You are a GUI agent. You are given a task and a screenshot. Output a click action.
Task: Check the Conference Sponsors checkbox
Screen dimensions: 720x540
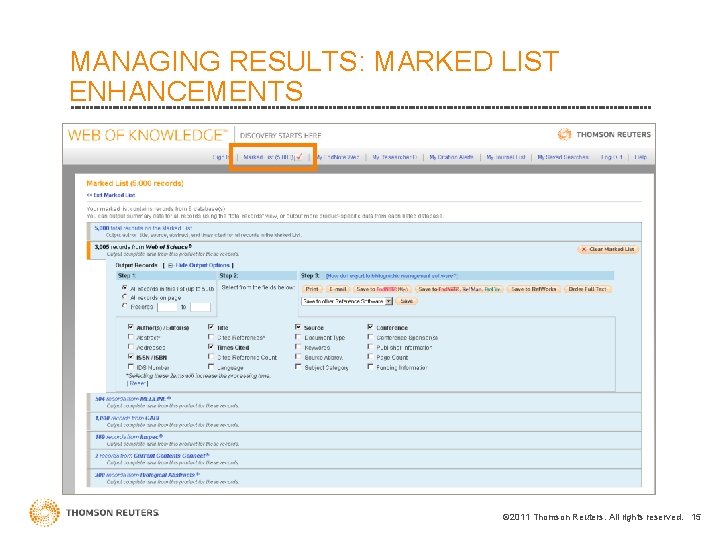(370, 337)
